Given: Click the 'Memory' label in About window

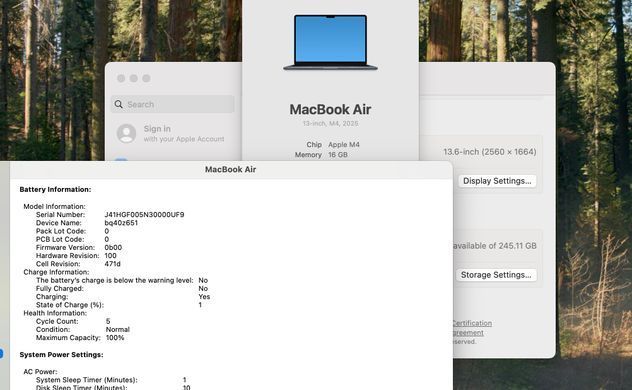Looking at the screenshot, I should (308, 155).
